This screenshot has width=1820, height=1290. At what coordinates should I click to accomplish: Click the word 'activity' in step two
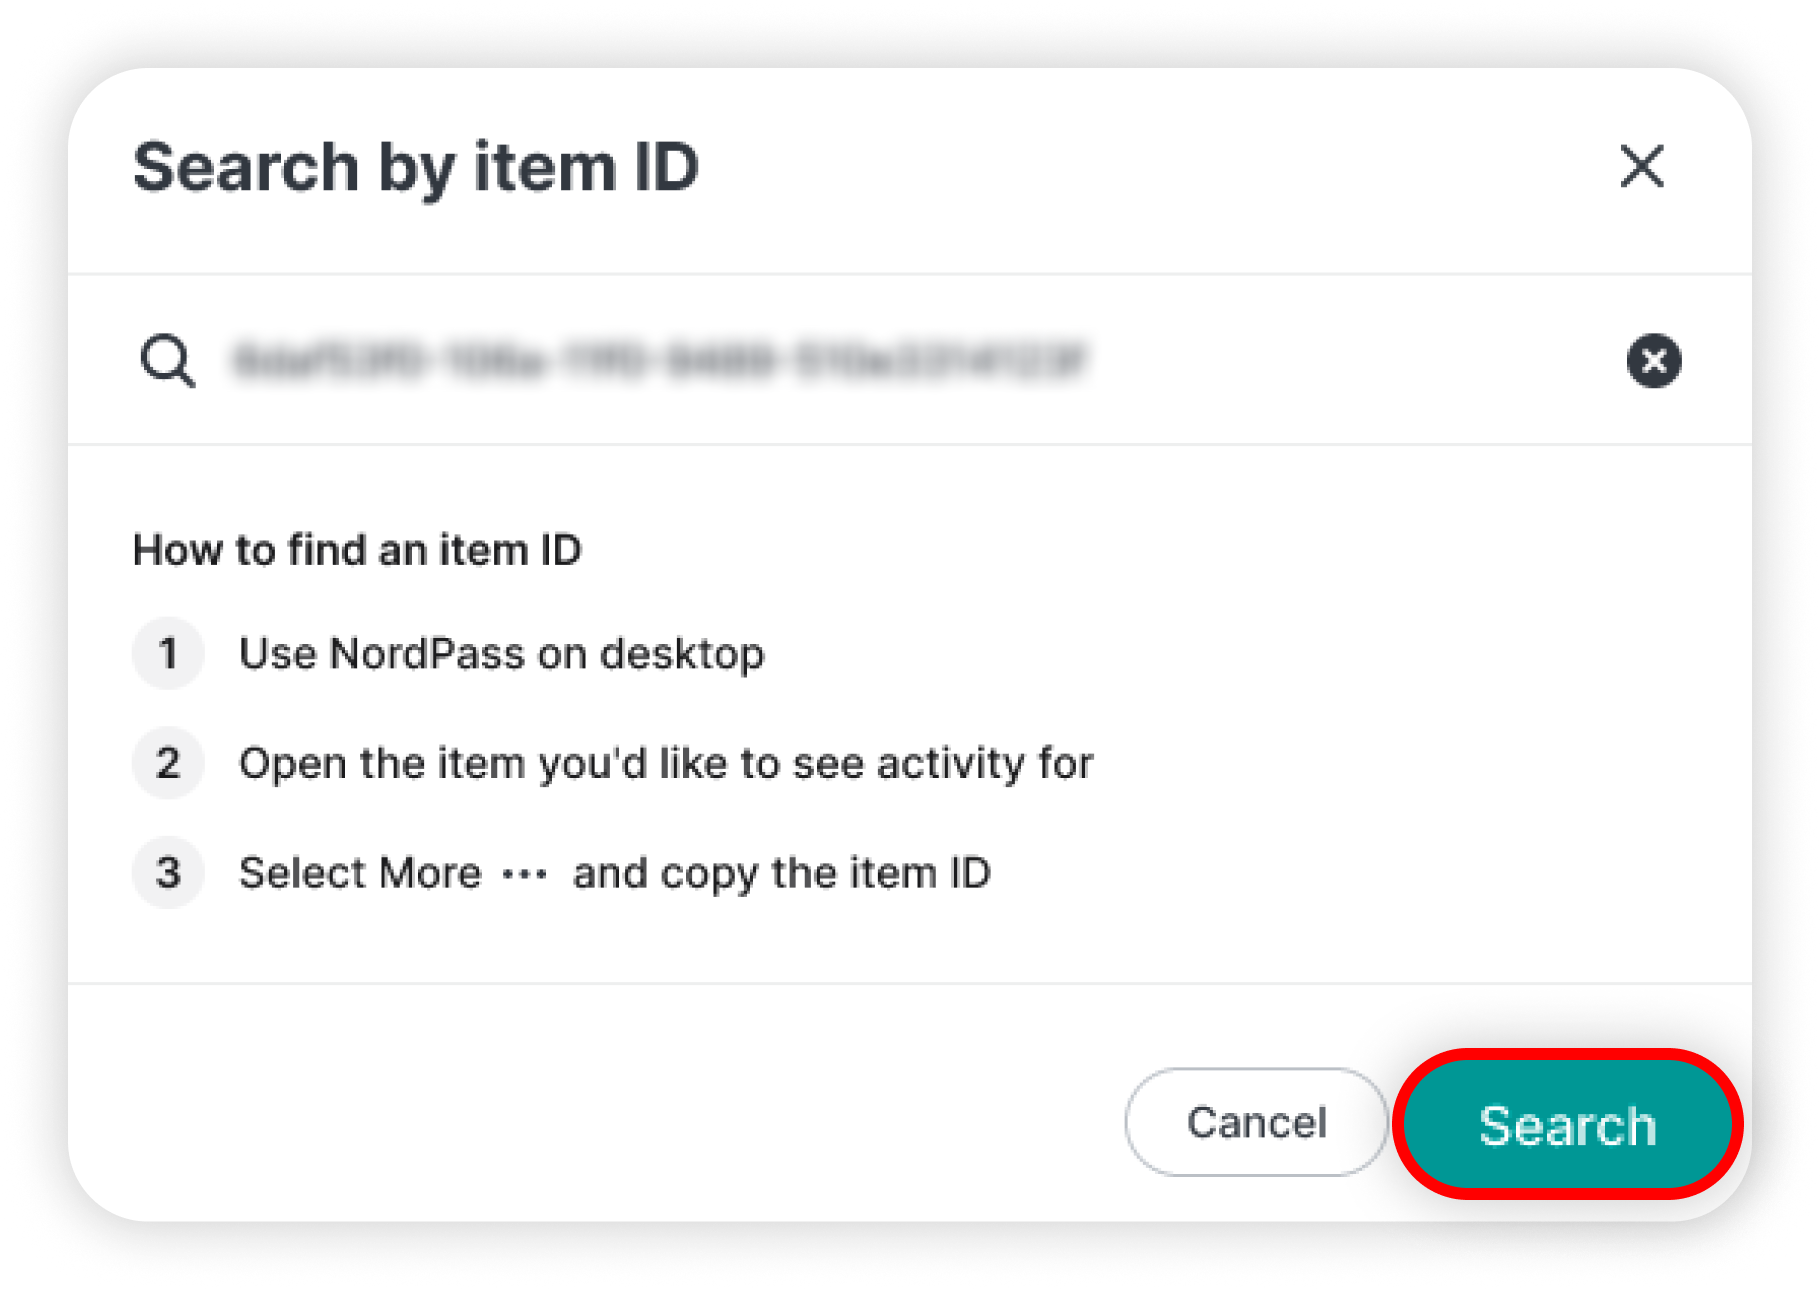(x=950, y=764)
